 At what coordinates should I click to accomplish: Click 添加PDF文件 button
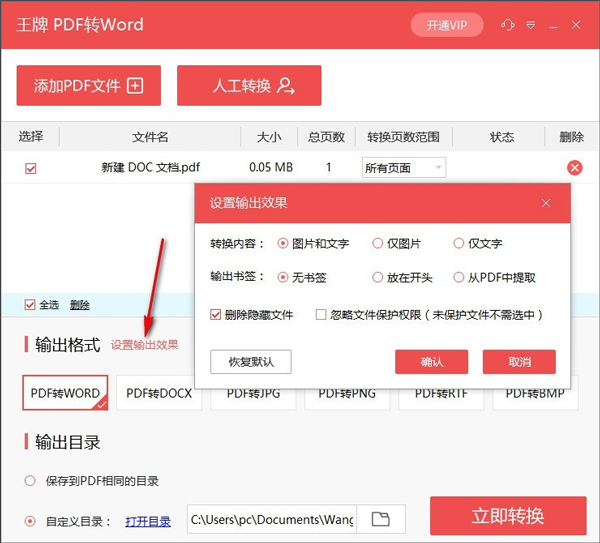[x=89, y=85]
